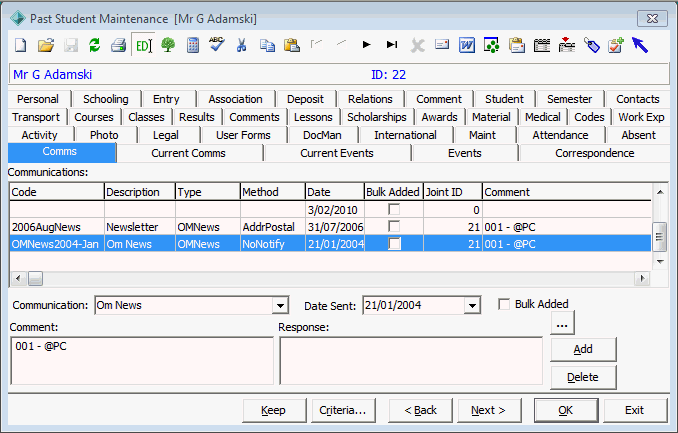Click inside the Comment text box
678x433 pixels.
click(x=142, y=361)
